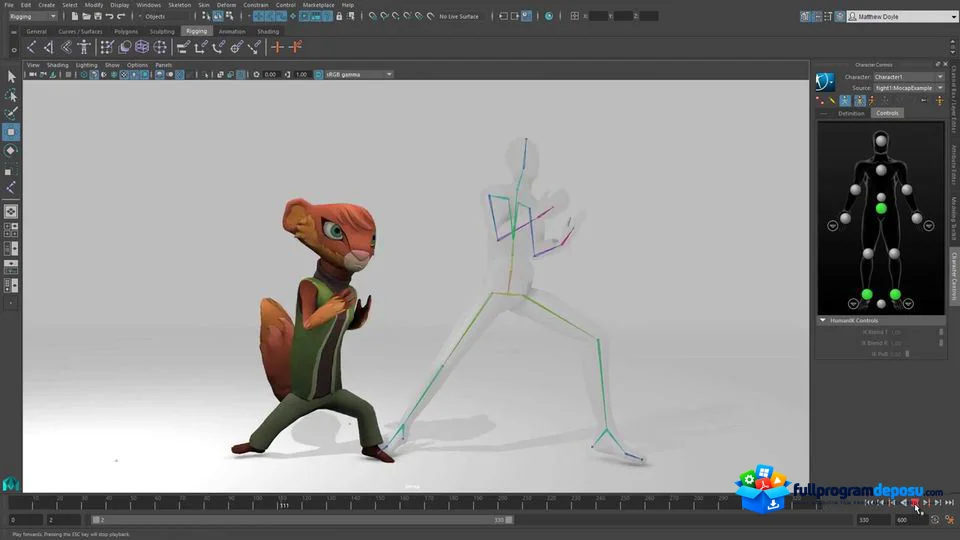Click the New Scene icon

pyautogui.click(x=75, y=16)
